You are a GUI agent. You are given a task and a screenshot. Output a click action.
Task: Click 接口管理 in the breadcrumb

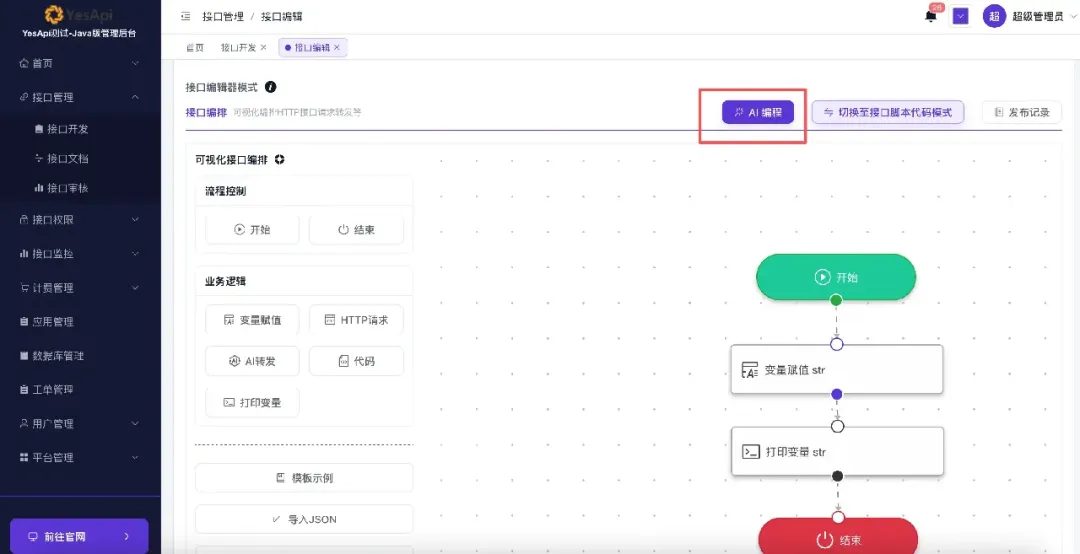[222, 17]
